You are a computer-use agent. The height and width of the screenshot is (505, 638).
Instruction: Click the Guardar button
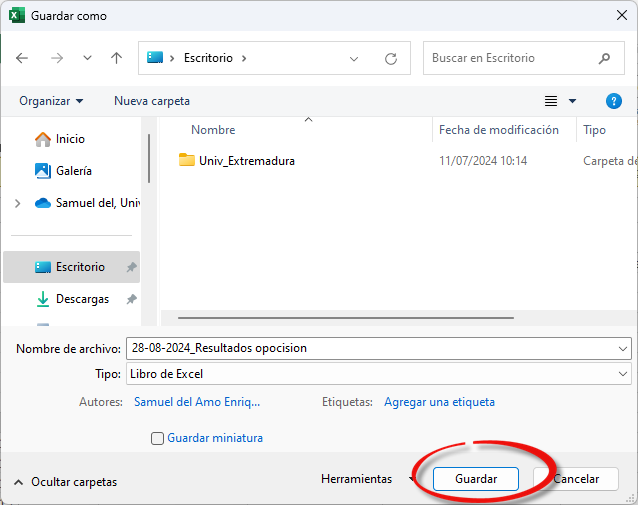(476, 479)
